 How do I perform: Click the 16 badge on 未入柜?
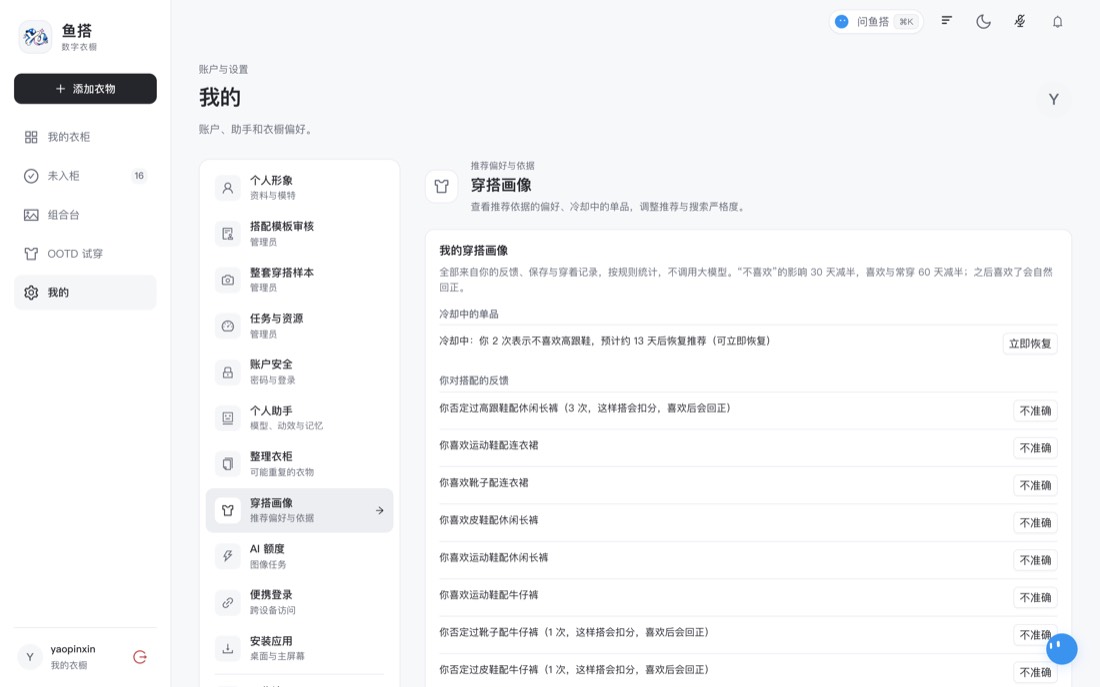click(x=139, y=176)
